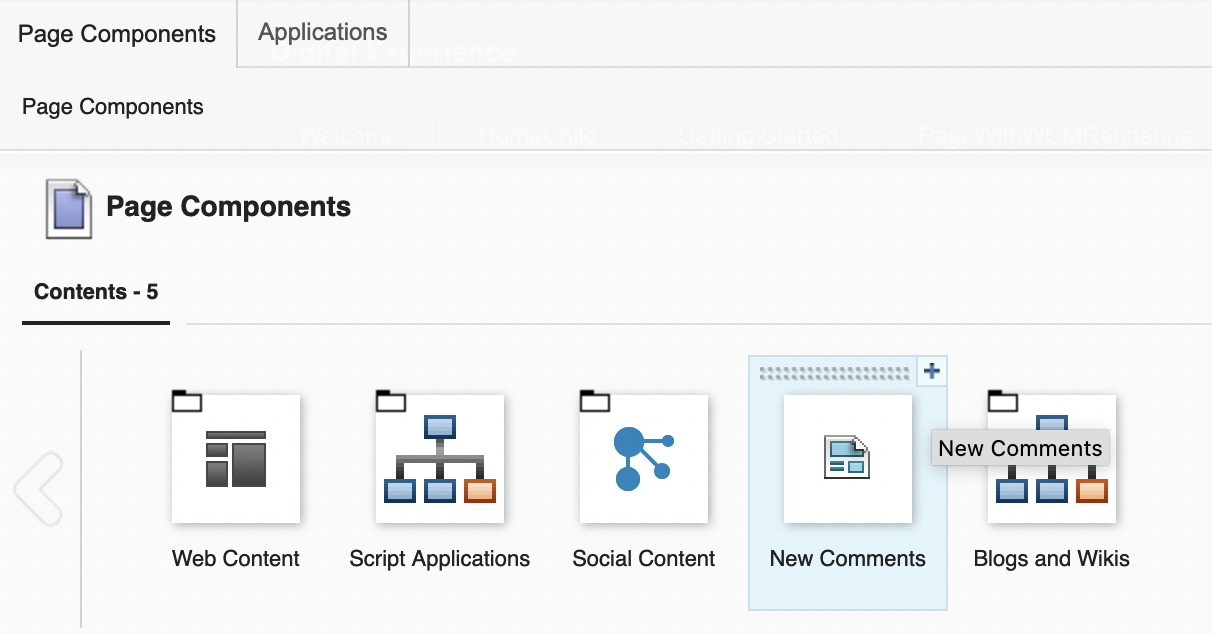1212x634 pixels.
Task: Click the Page Components document icon
Action: [67, 207]
